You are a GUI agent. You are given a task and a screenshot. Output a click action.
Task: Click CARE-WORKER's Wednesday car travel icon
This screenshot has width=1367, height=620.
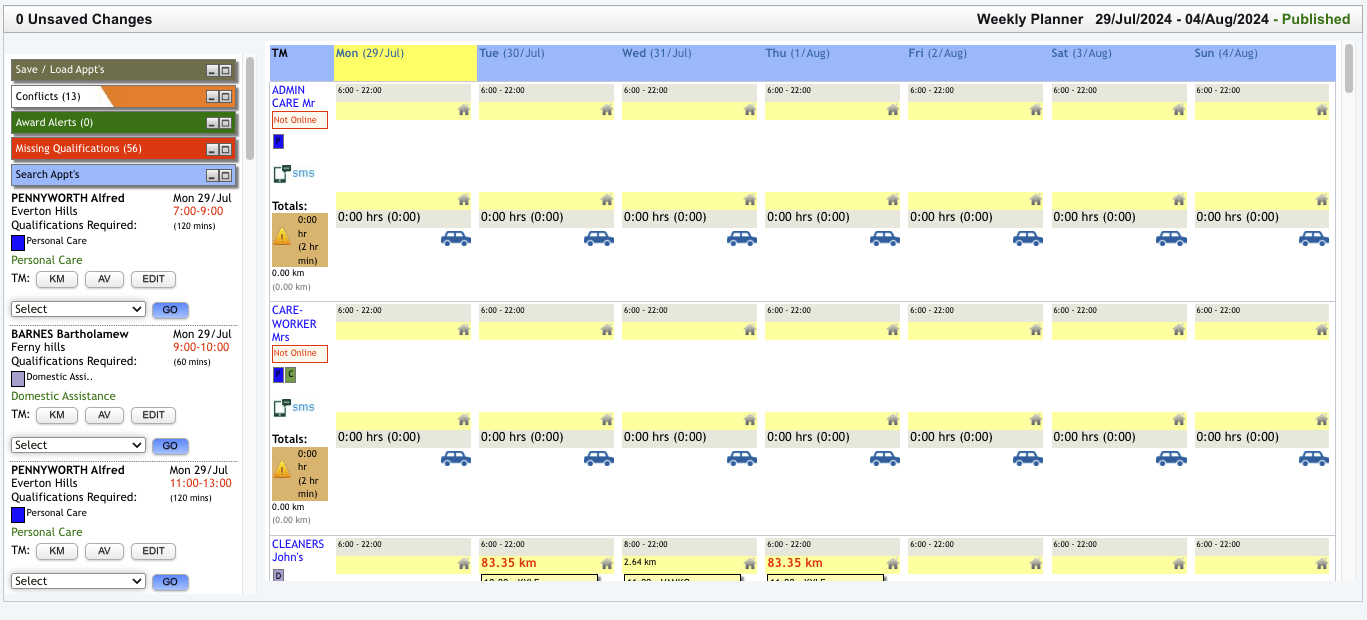click(x=742, y=458)
